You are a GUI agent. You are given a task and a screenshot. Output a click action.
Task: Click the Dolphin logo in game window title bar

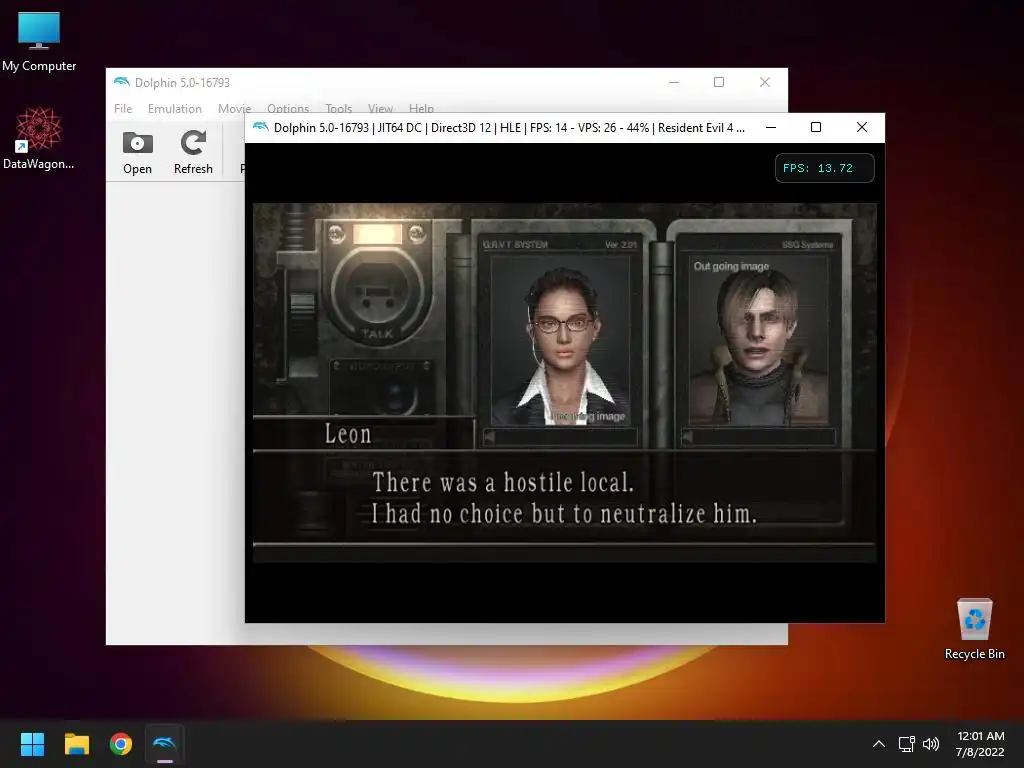[x=261, y=127]
